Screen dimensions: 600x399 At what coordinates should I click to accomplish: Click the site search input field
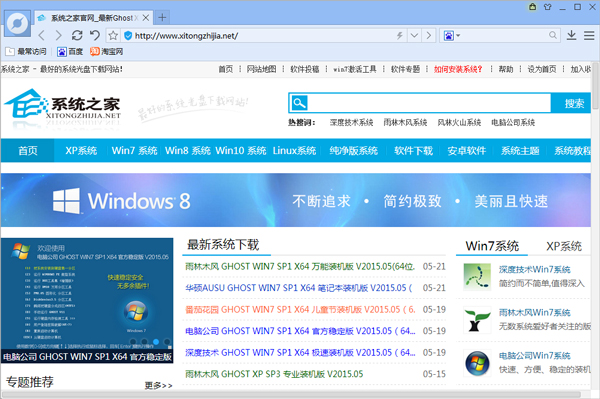click(429, 103)
